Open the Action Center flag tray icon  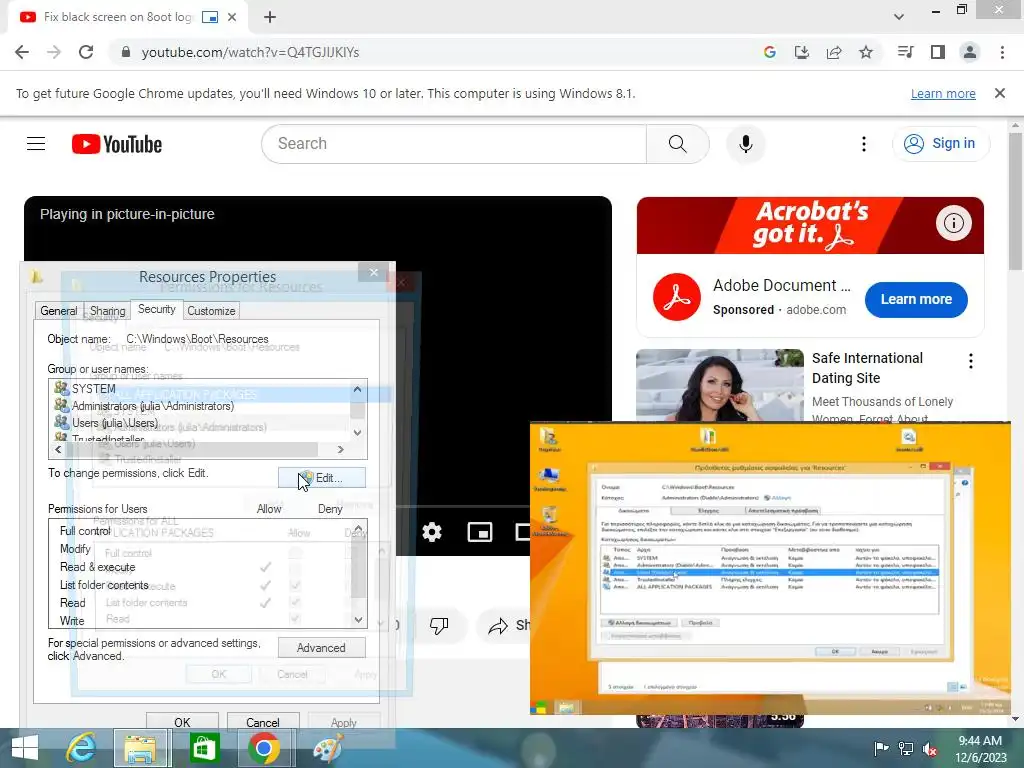coord(881,748)
